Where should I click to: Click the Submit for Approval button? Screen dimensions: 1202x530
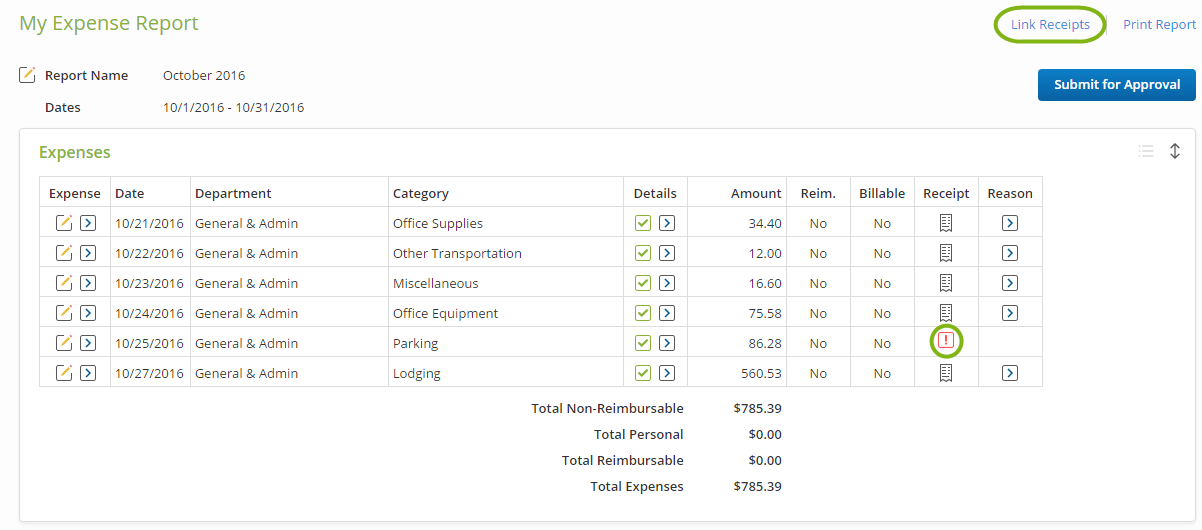coord(1117,85)
